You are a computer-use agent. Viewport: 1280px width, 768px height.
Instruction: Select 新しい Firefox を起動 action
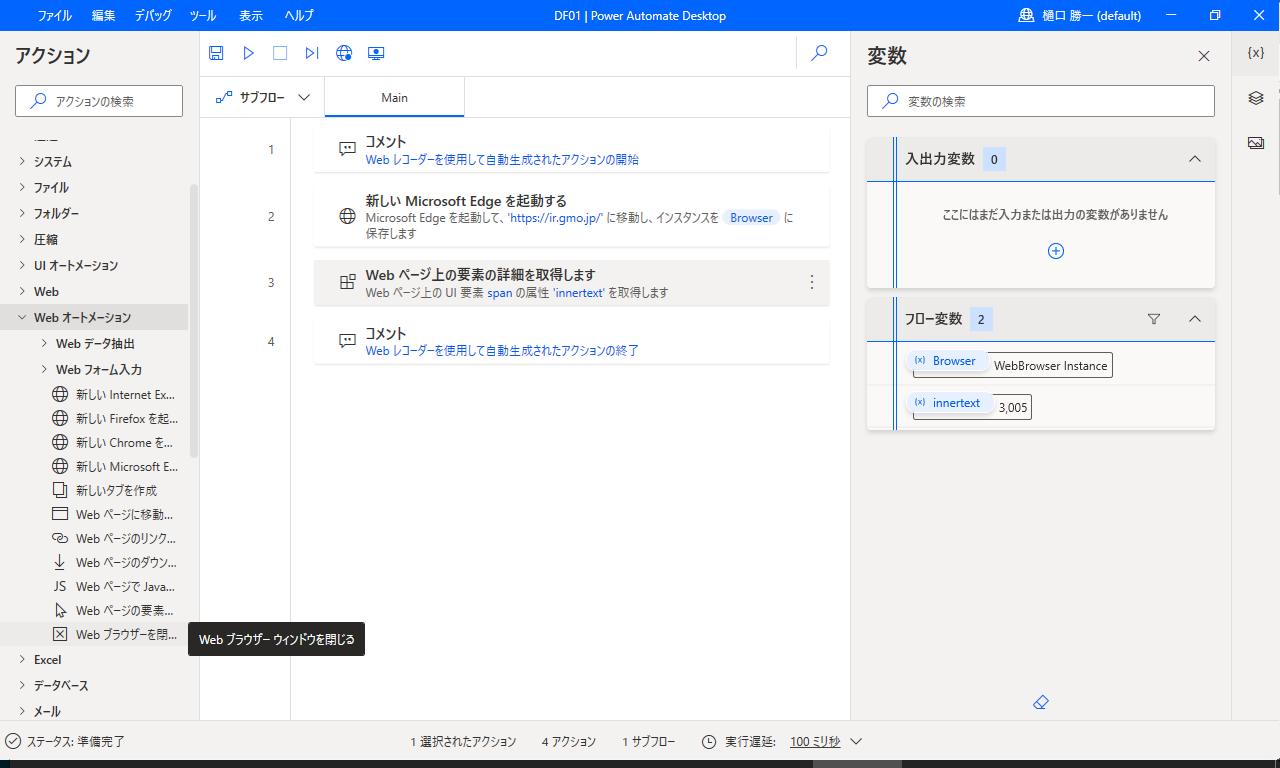click(x=114, y=418)
